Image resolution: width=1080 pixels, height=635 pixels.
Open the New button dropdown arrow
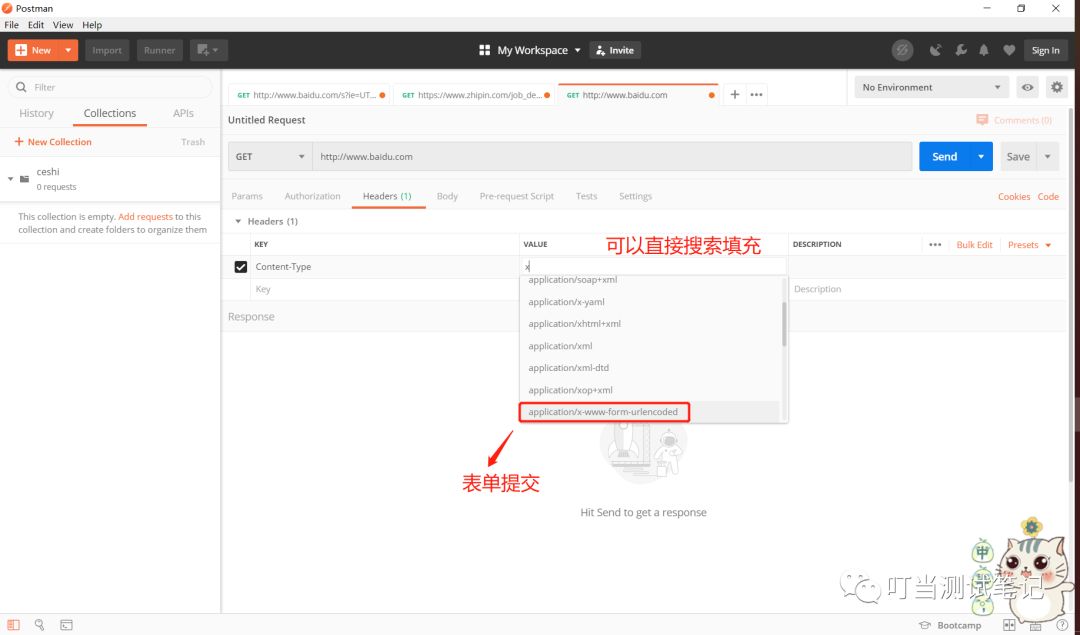(x=68, y=50)
